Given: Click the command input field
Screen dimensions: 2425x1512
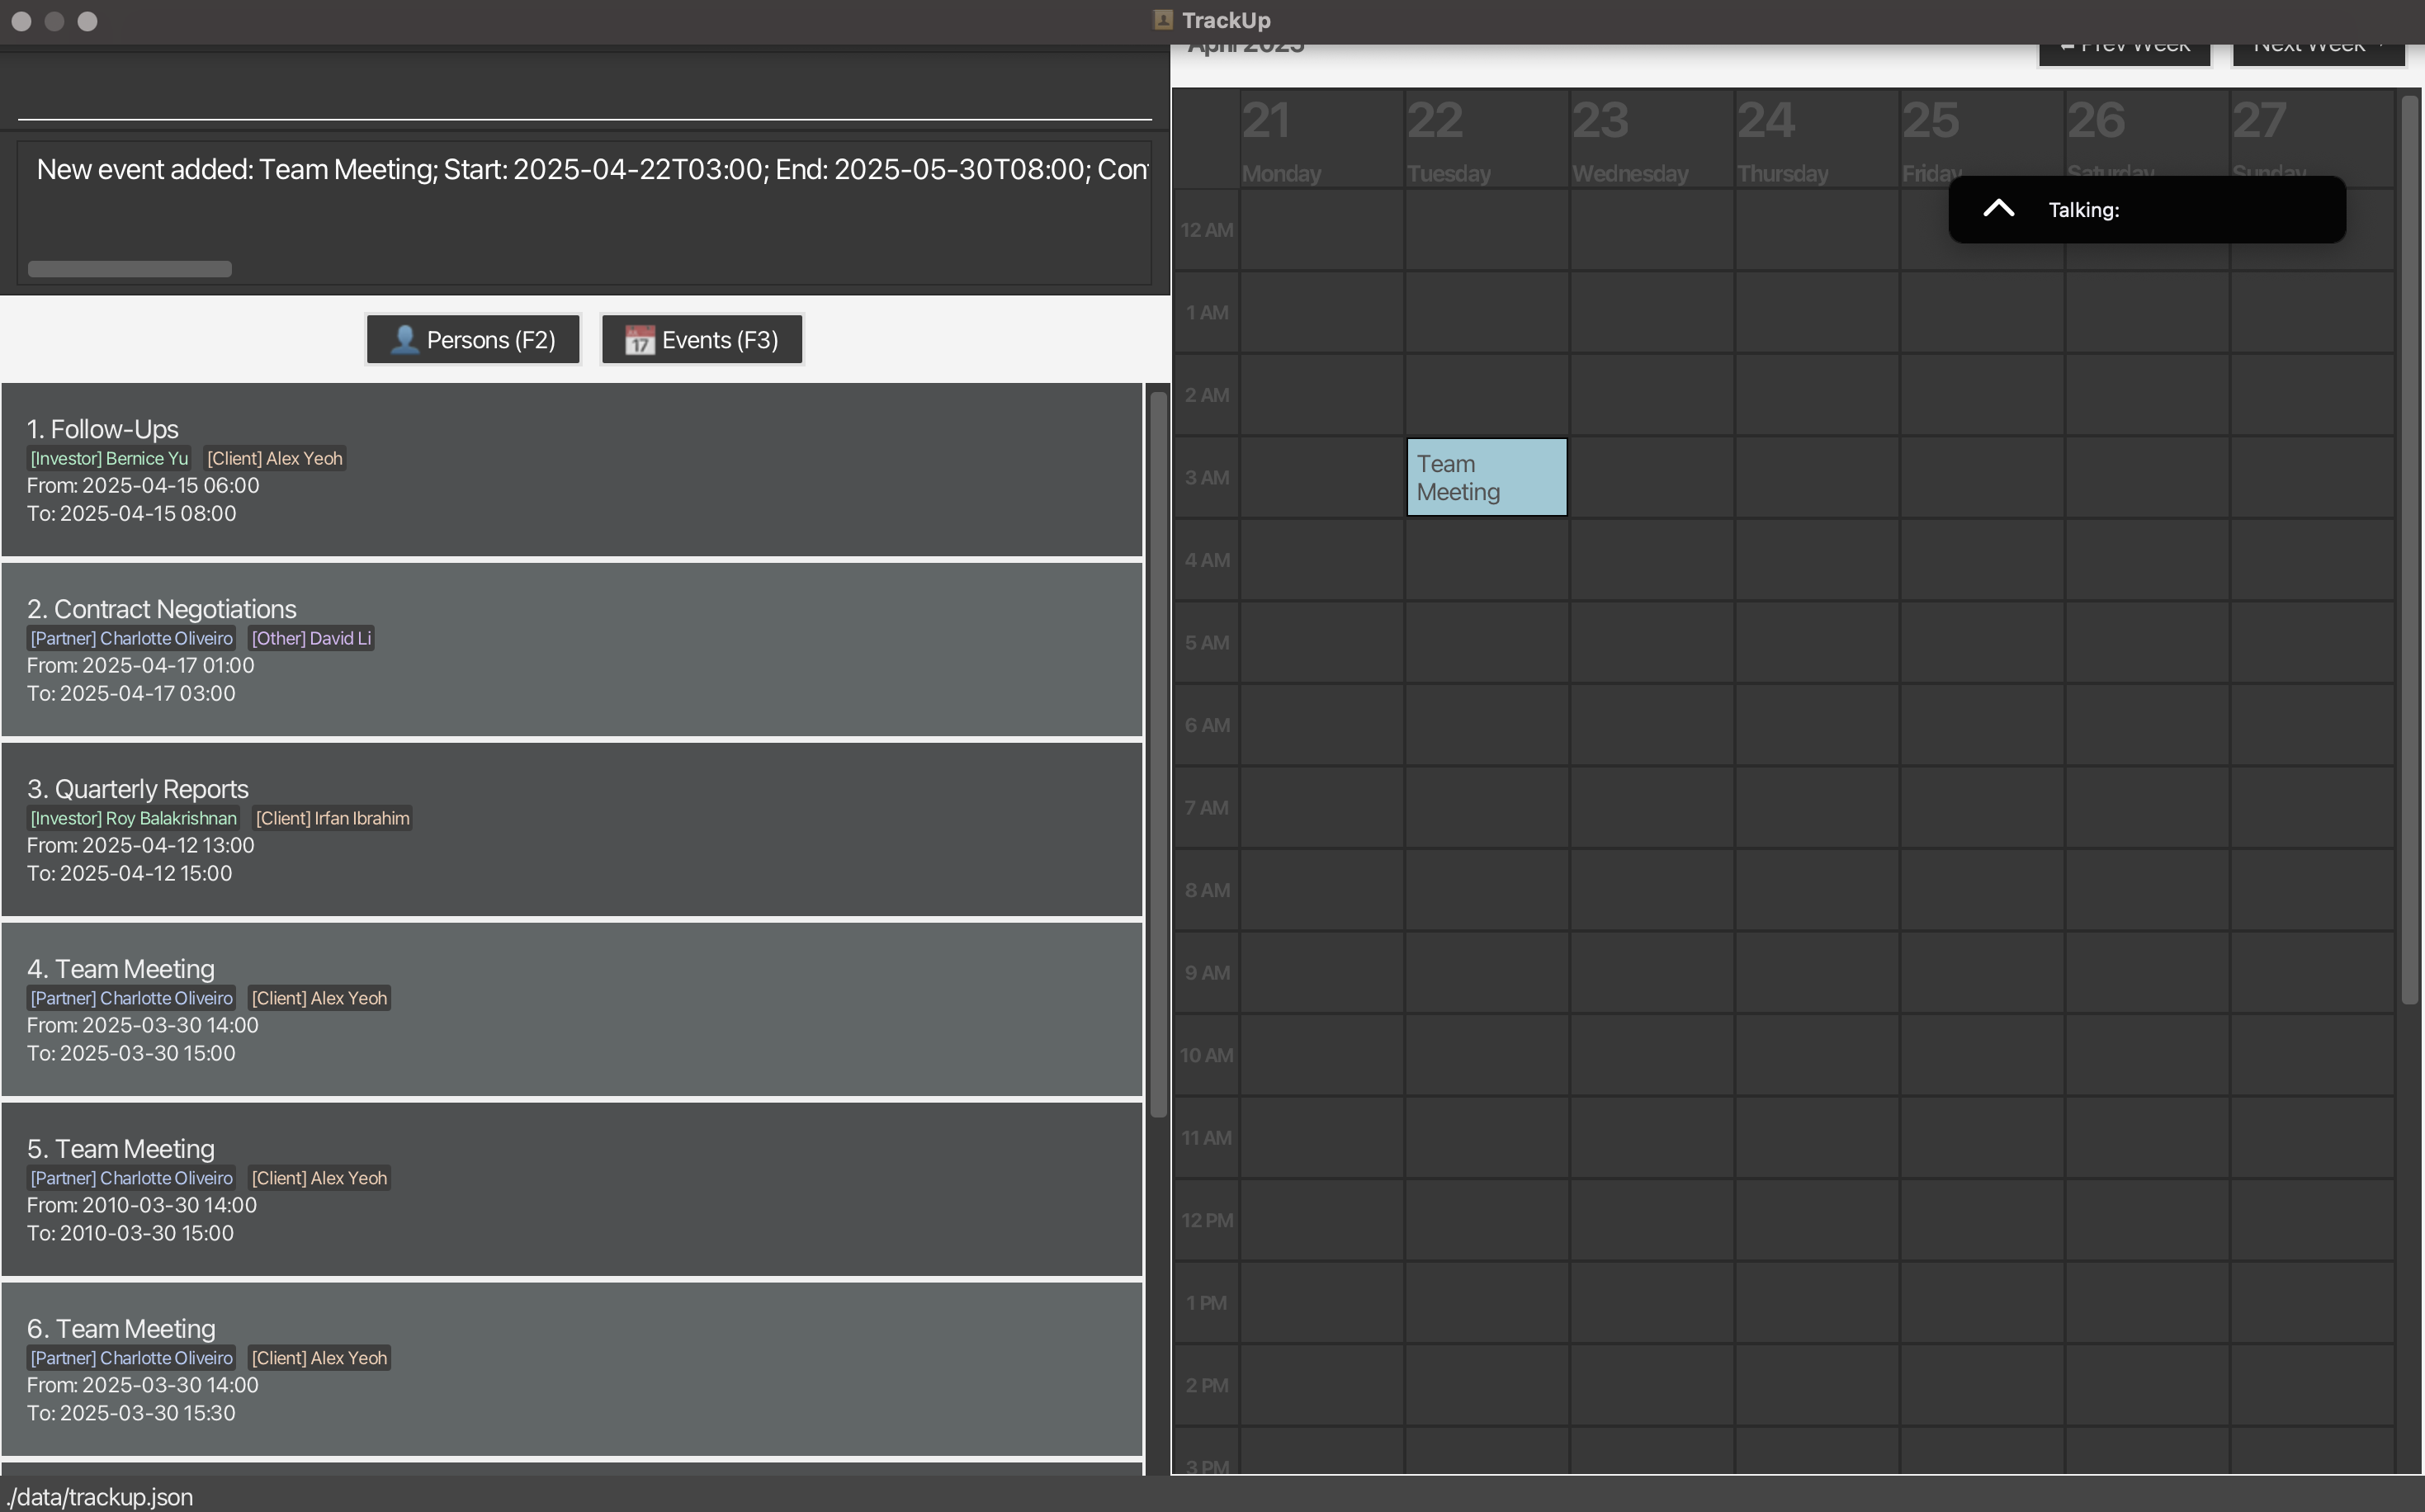Looking at the screenshot, I should 584,95.
